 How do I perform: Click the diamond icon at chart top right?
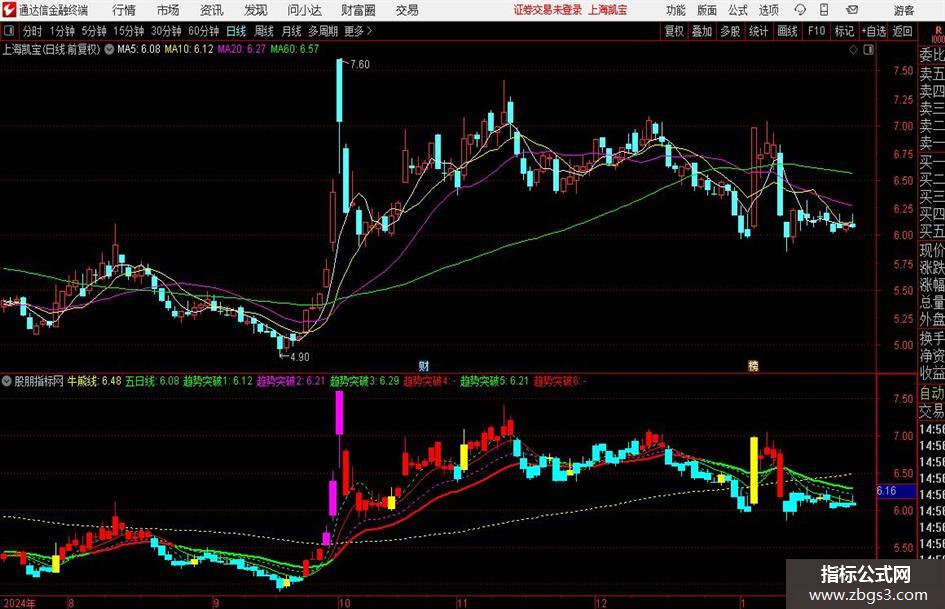tap(853, 50)
